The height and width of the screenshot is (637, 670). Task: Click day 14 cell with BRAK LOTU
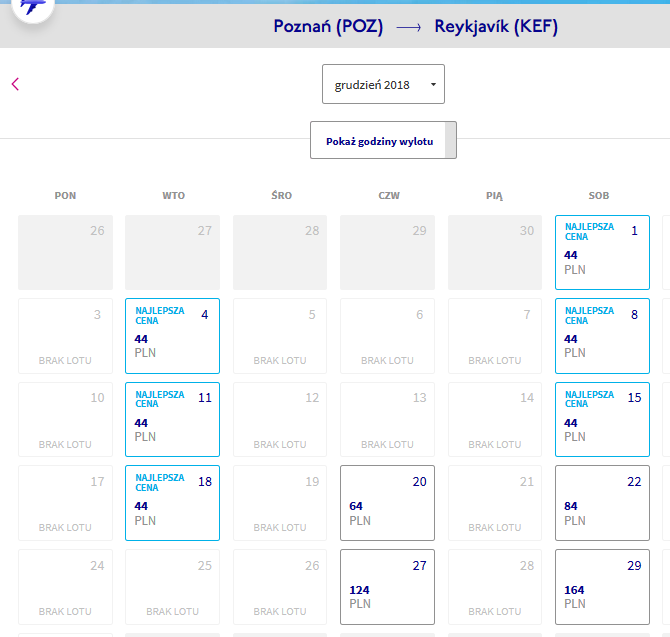click(x=495, y=420)
